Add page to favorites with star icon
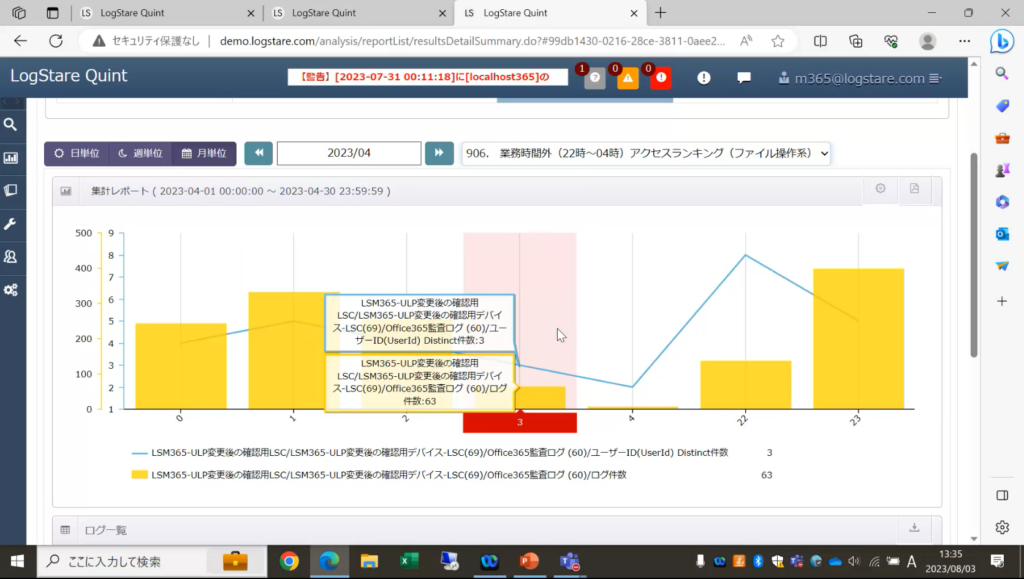 pyautogui.click(x=778, y=41)
